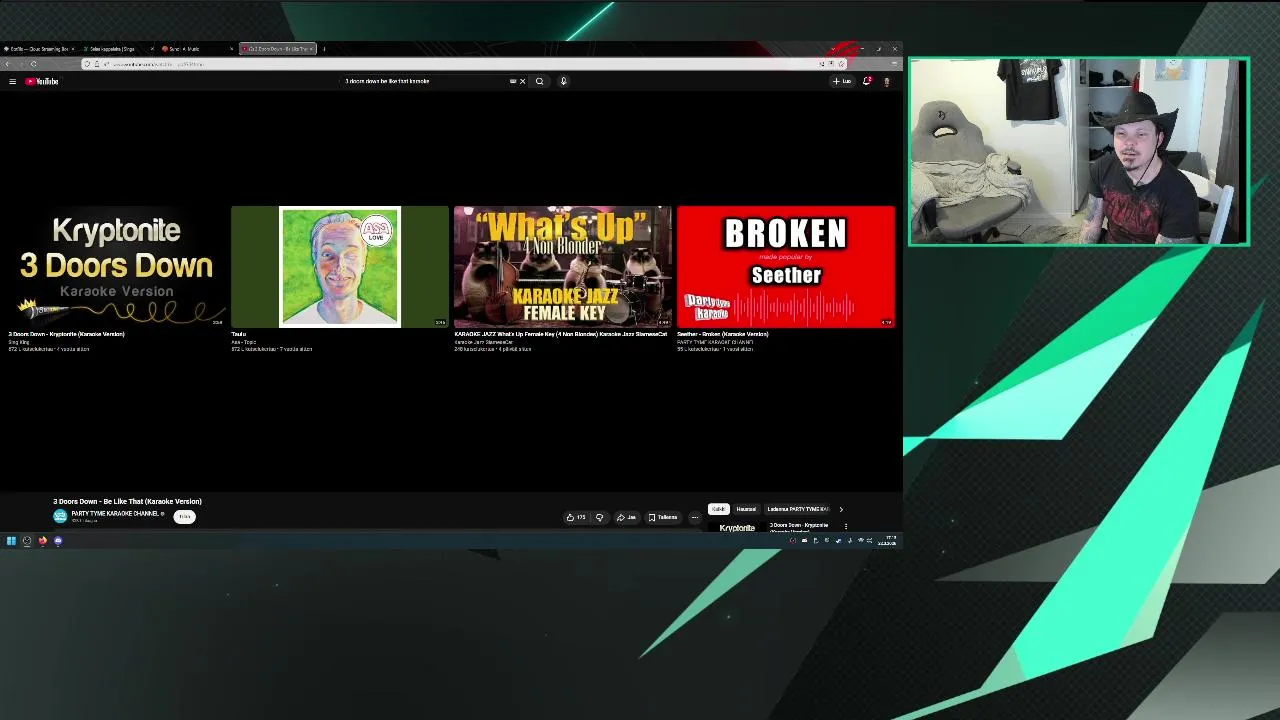1280x720 pixels.
Task: Open 'Seether - Broken (Karaoke Version)' title
Action: click(723, 334)
